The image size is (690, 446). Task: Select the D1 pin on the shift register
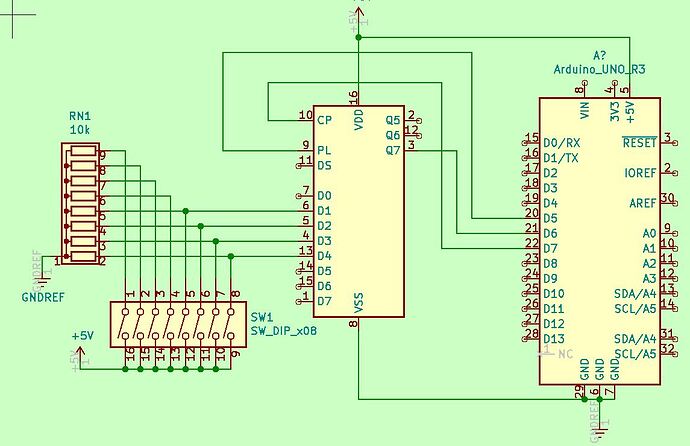pos(324,211)
